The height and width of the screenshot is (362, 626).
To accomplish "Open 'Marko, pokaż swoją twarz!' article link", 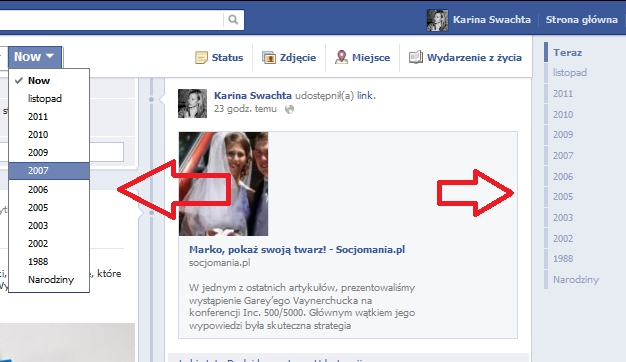I will (x=297, y=250).
